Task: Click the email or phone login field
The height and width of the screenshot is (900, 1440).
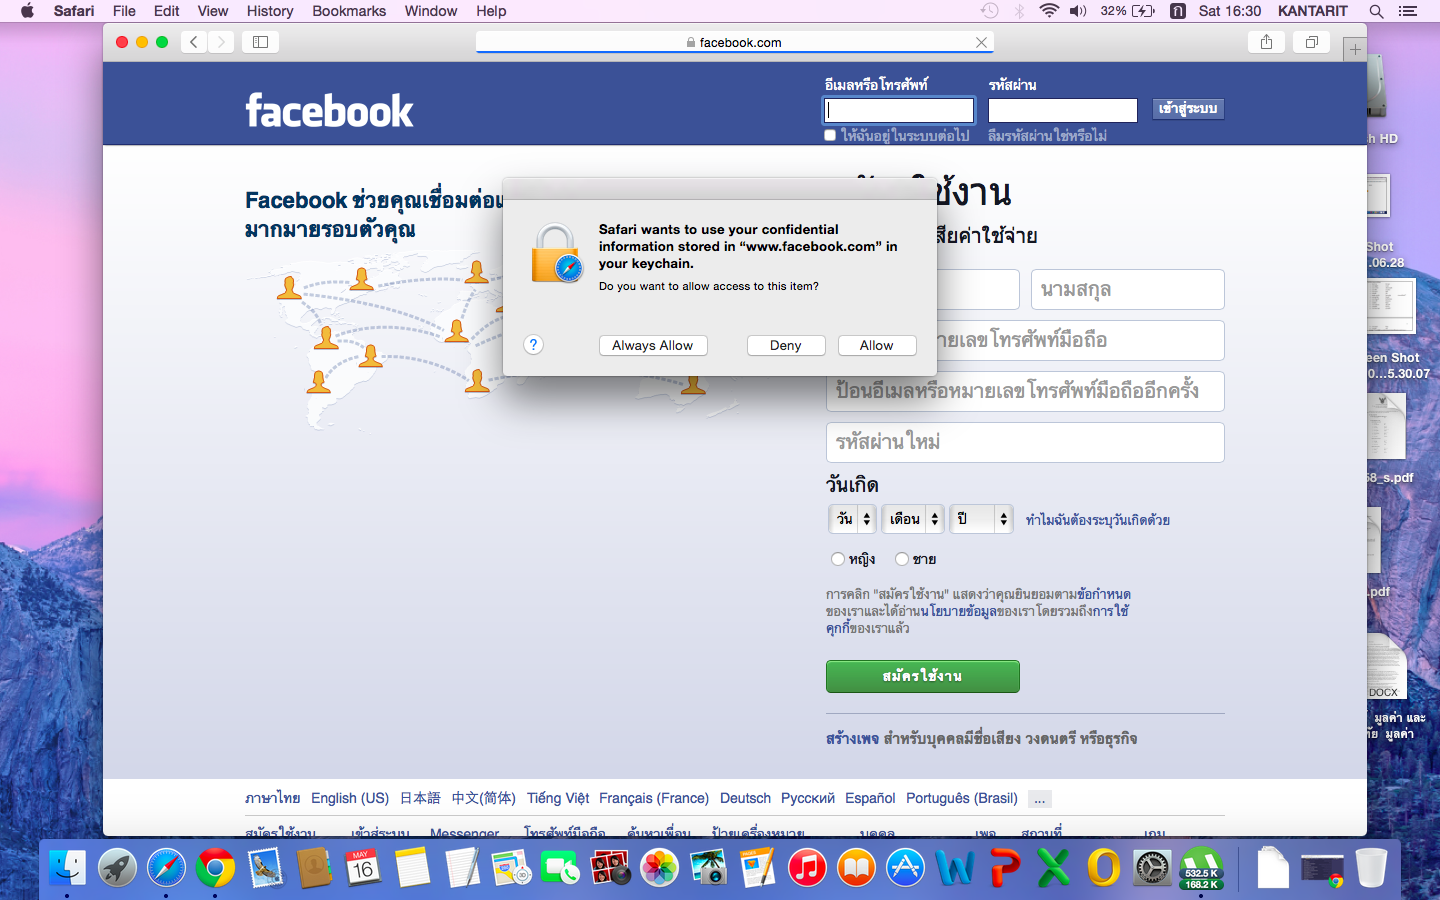Action: (899, 110)
